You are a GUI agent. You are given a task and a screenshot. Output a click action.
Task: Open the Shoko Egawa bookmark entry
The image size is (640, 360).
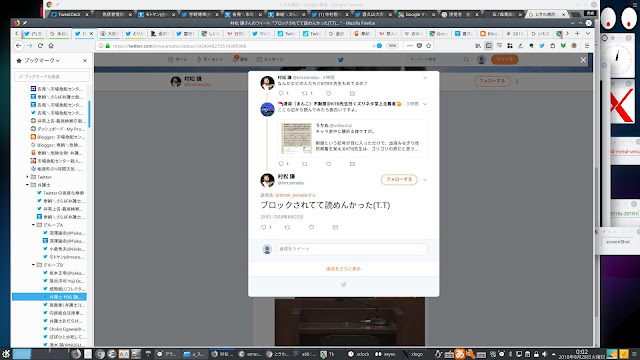coord(63,329)
